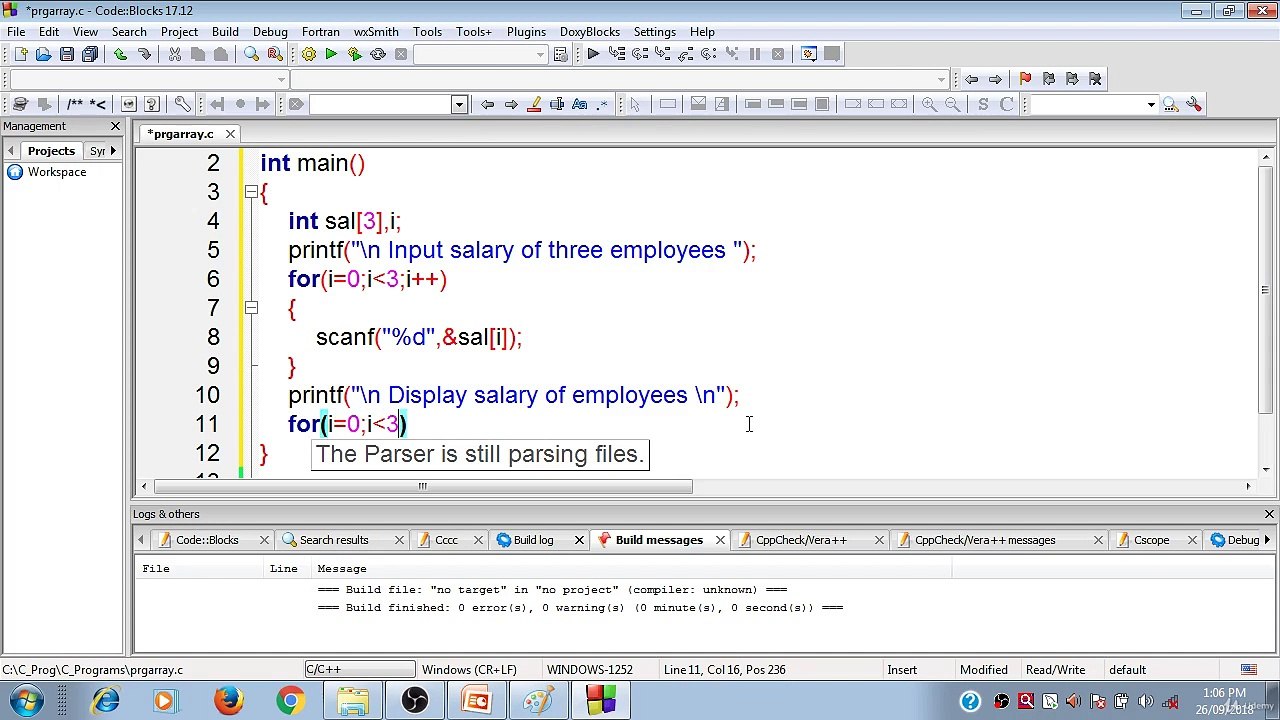This screenshot has width=1280, height=720.
Task: Switch to the Projects tab
Action: [51, 151]
